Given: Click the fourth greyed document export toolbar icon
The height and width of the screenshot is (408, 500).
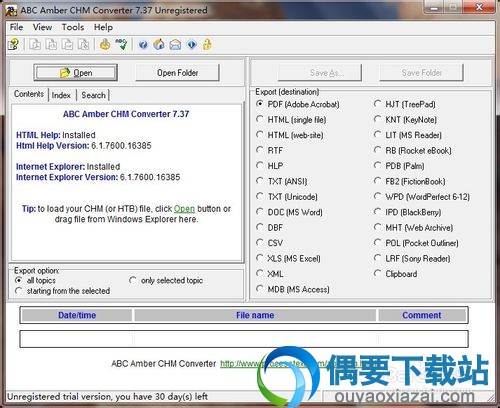Looking at the screenshot, I should (x=83, y=44).
